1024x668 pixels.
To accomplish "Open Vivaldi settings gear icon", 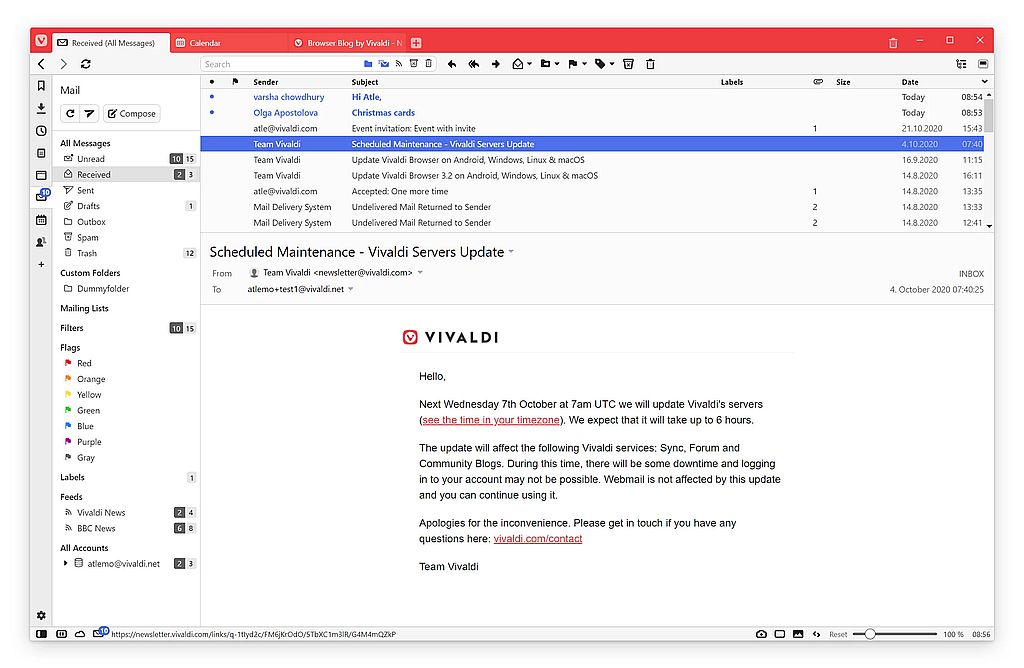I will [x=41, y=615].
